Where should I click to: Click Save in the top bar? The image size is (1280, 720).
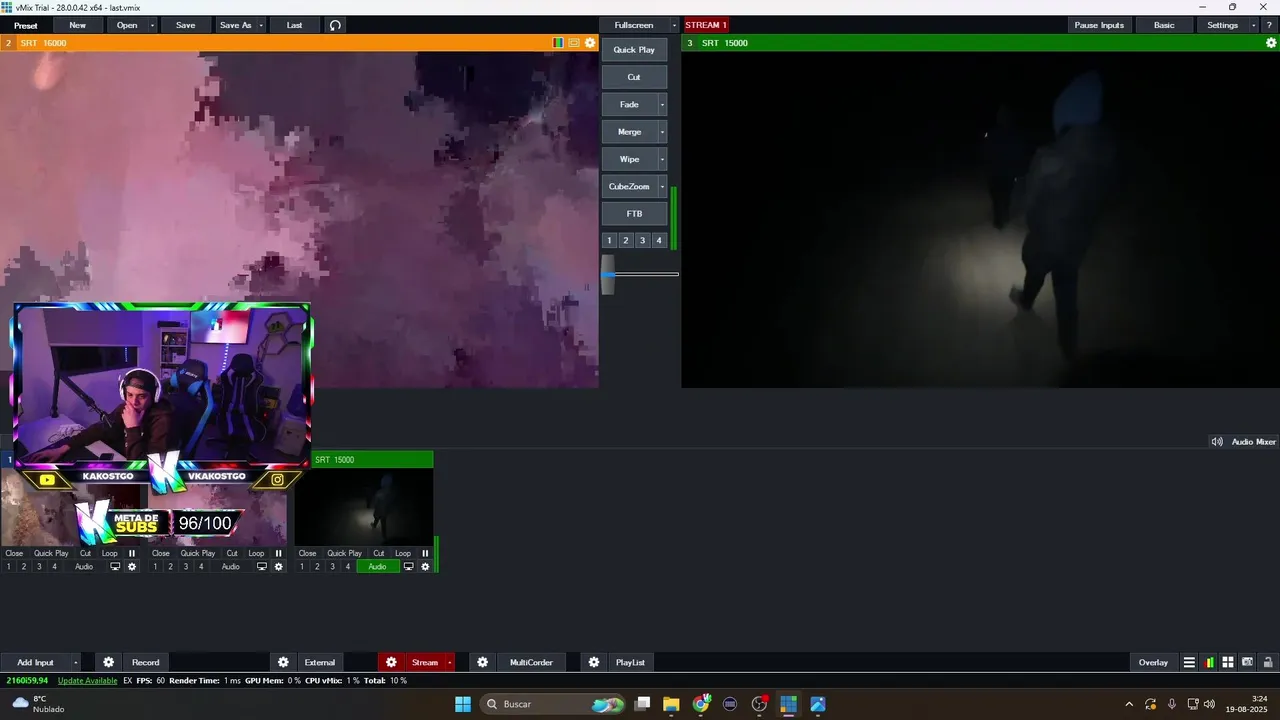(186, 25)
